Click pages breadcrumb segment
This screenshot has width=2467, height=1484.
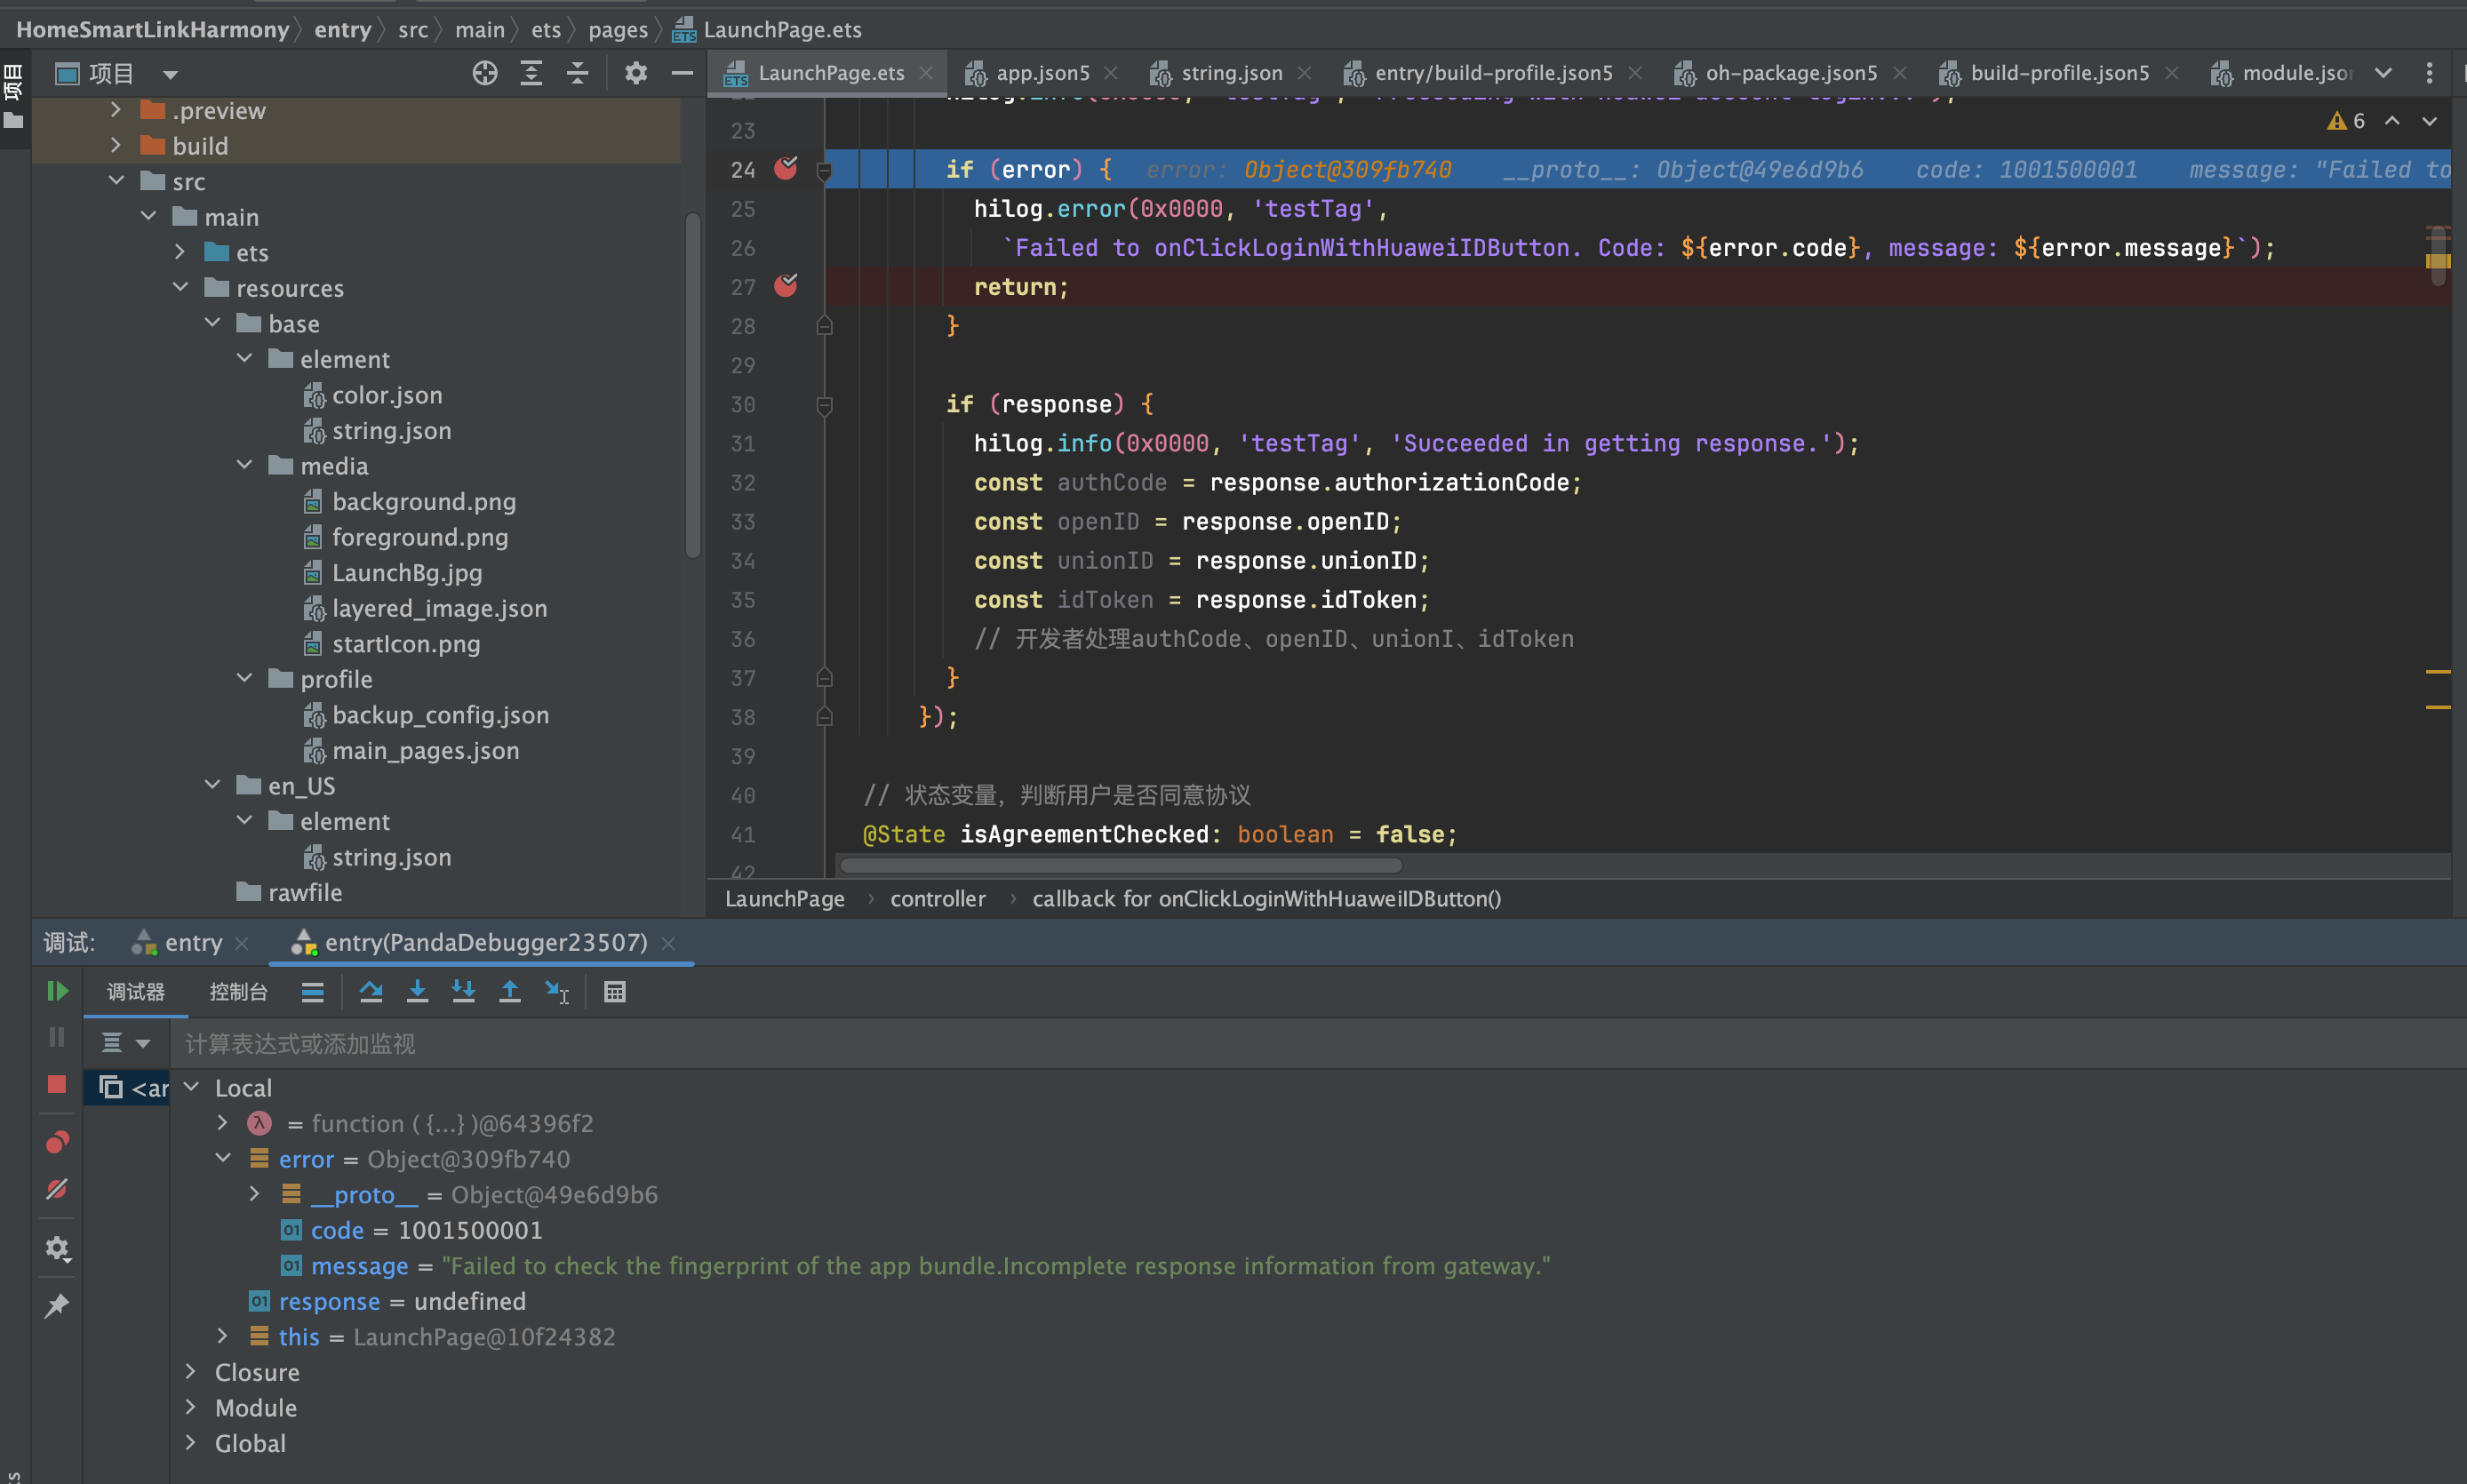tap(618, 29)
